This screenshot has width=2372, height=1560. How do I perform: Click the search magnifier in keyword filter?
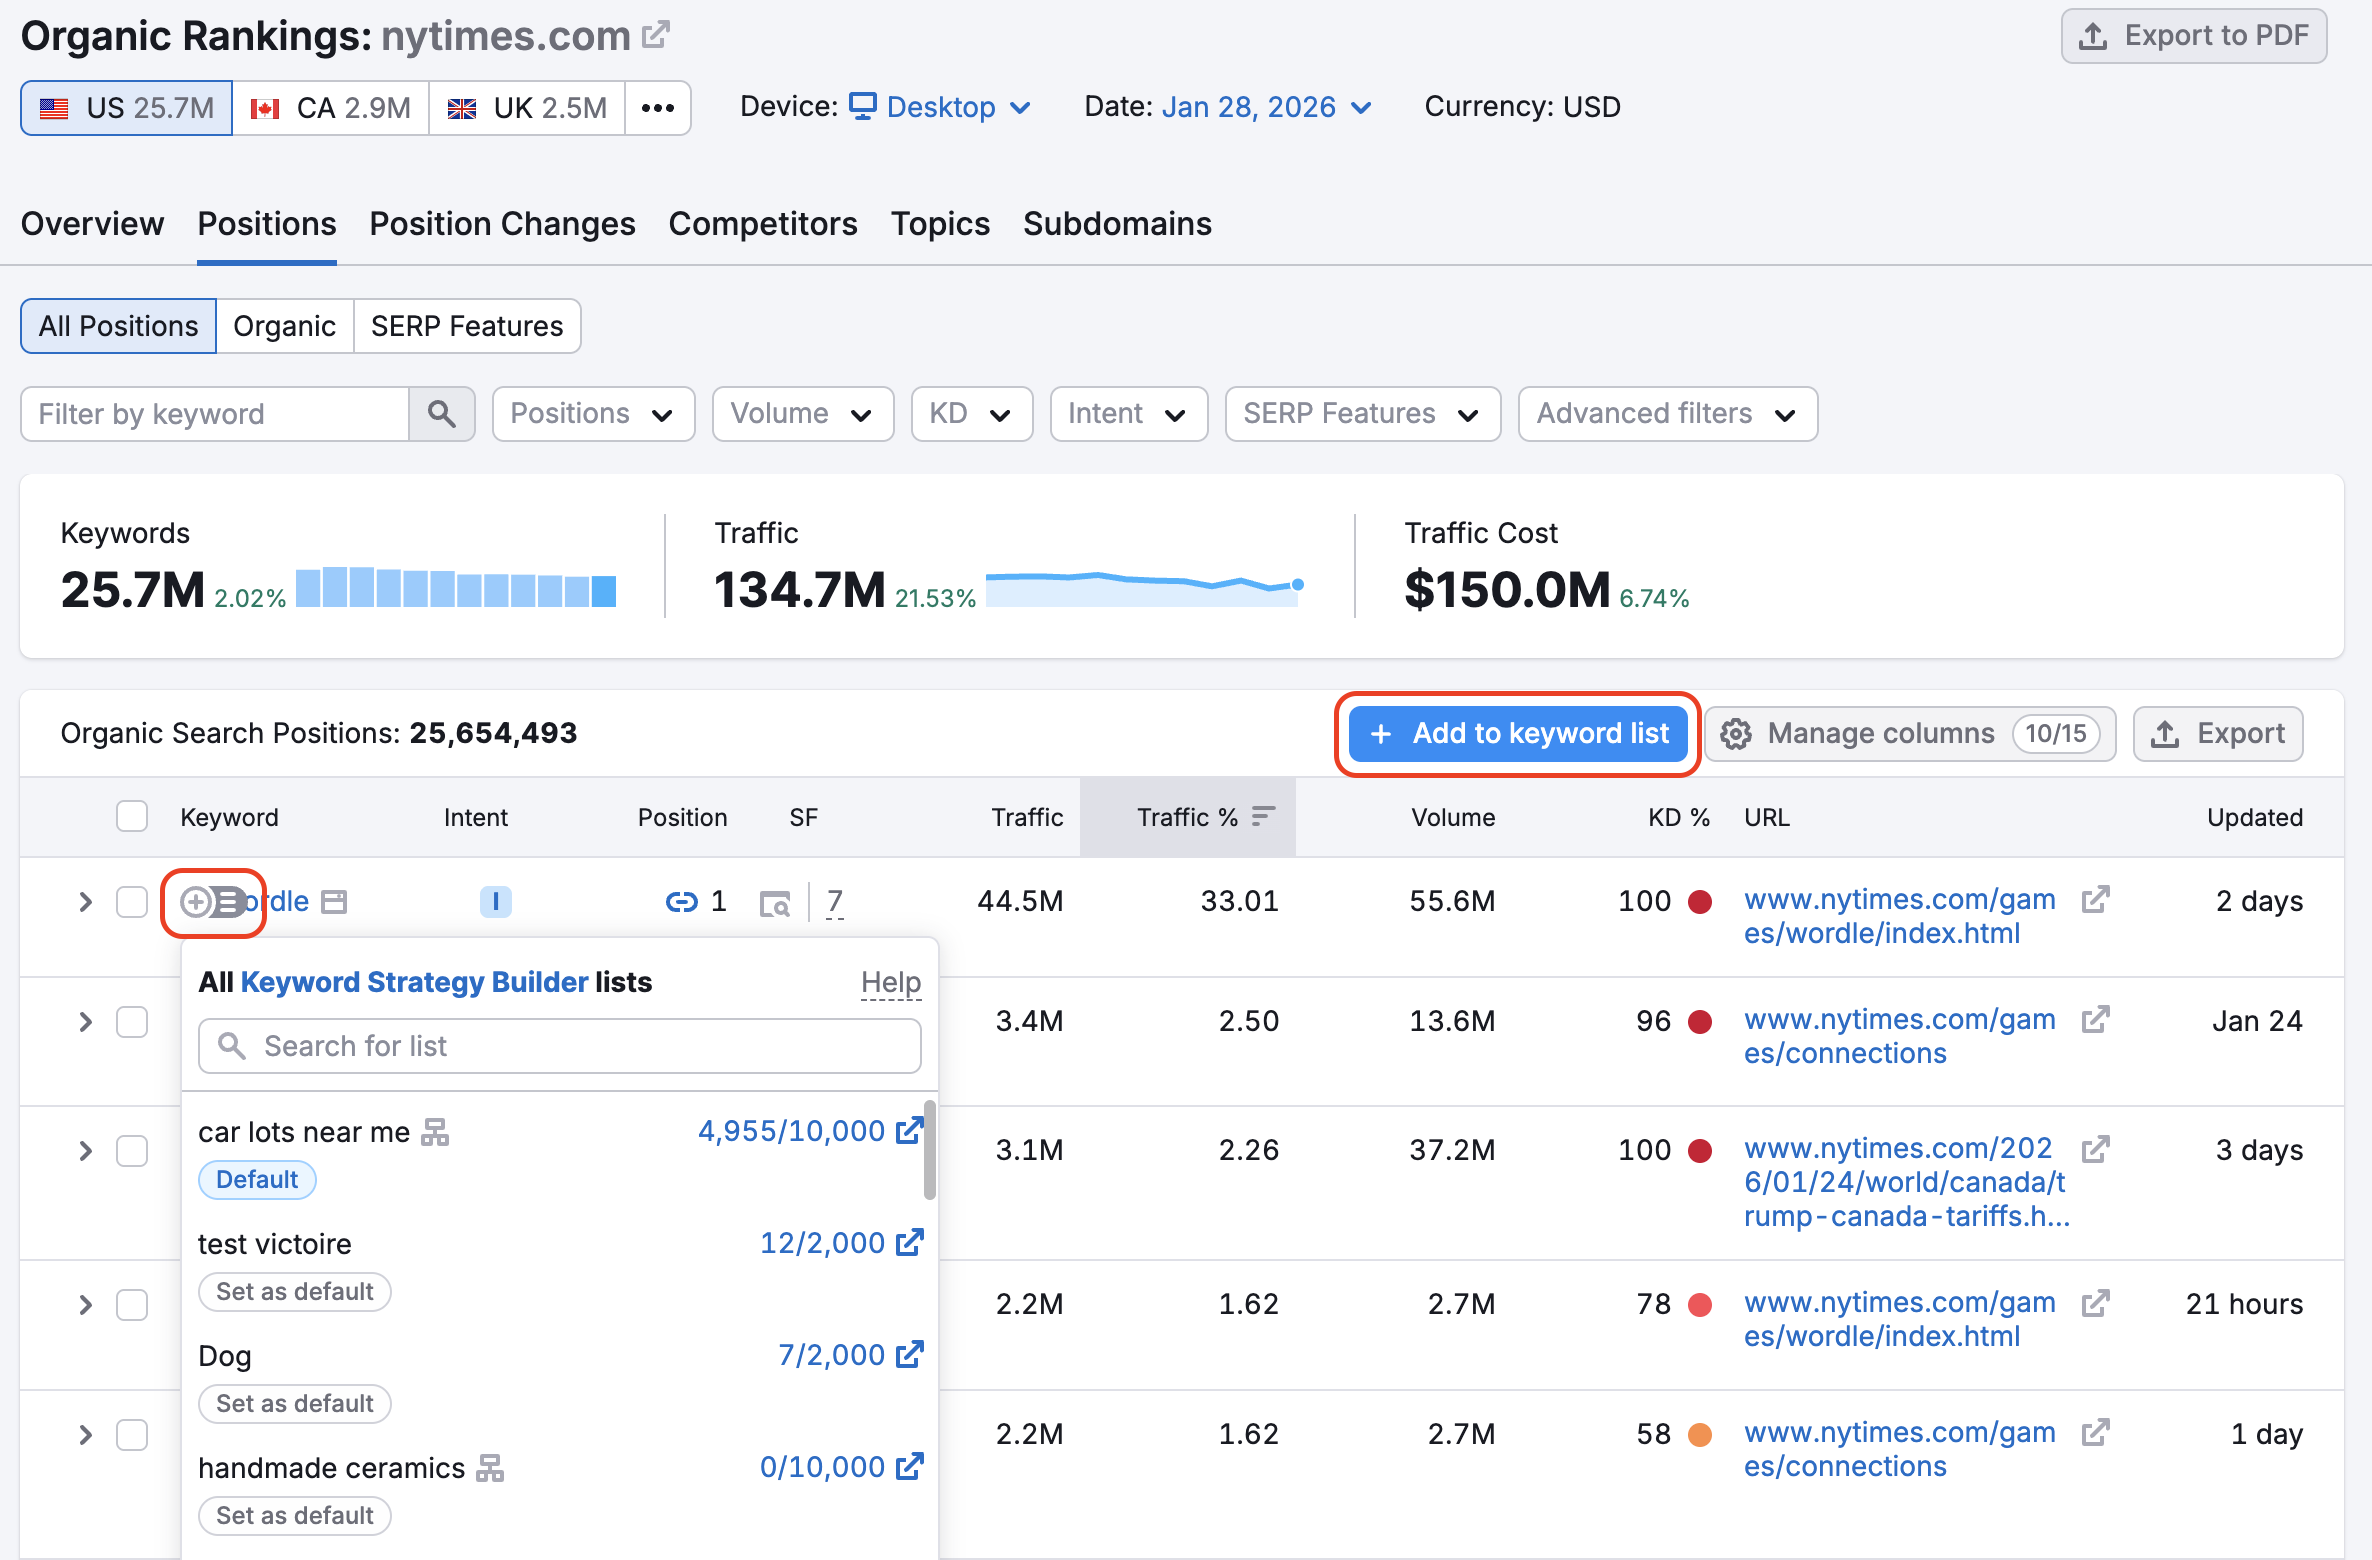click(x=441, y=414)
